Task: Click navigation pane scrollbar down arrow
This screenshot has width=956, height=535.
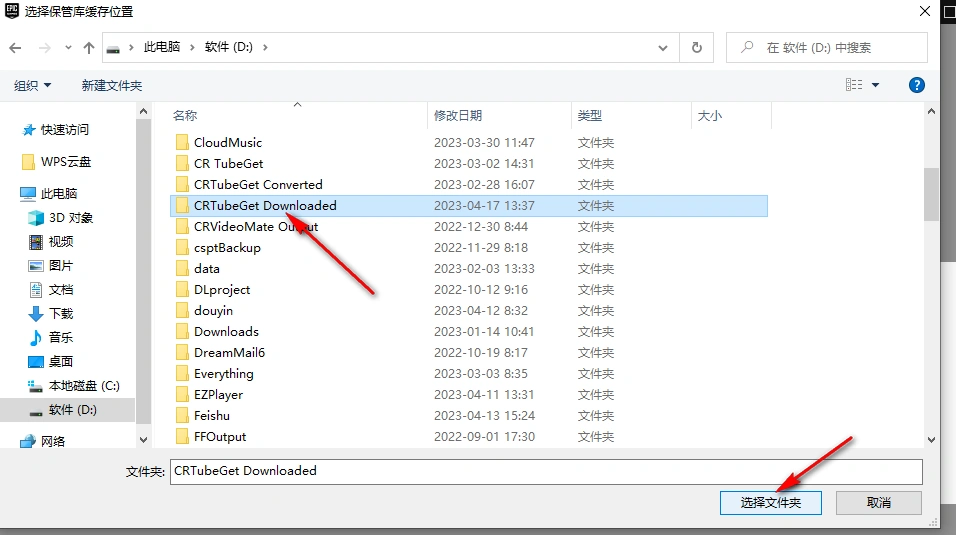Action: tap(143, 440)
